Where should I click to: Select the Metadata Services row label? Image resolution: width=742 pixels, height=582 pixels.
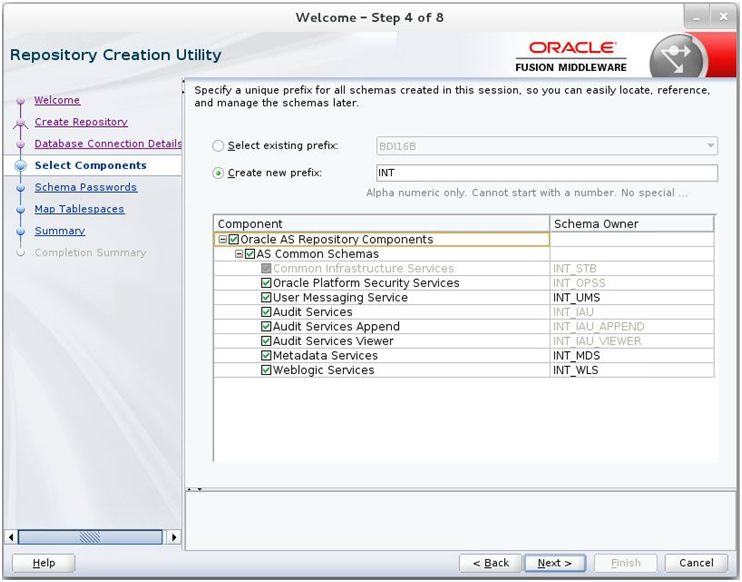[325, 356]
